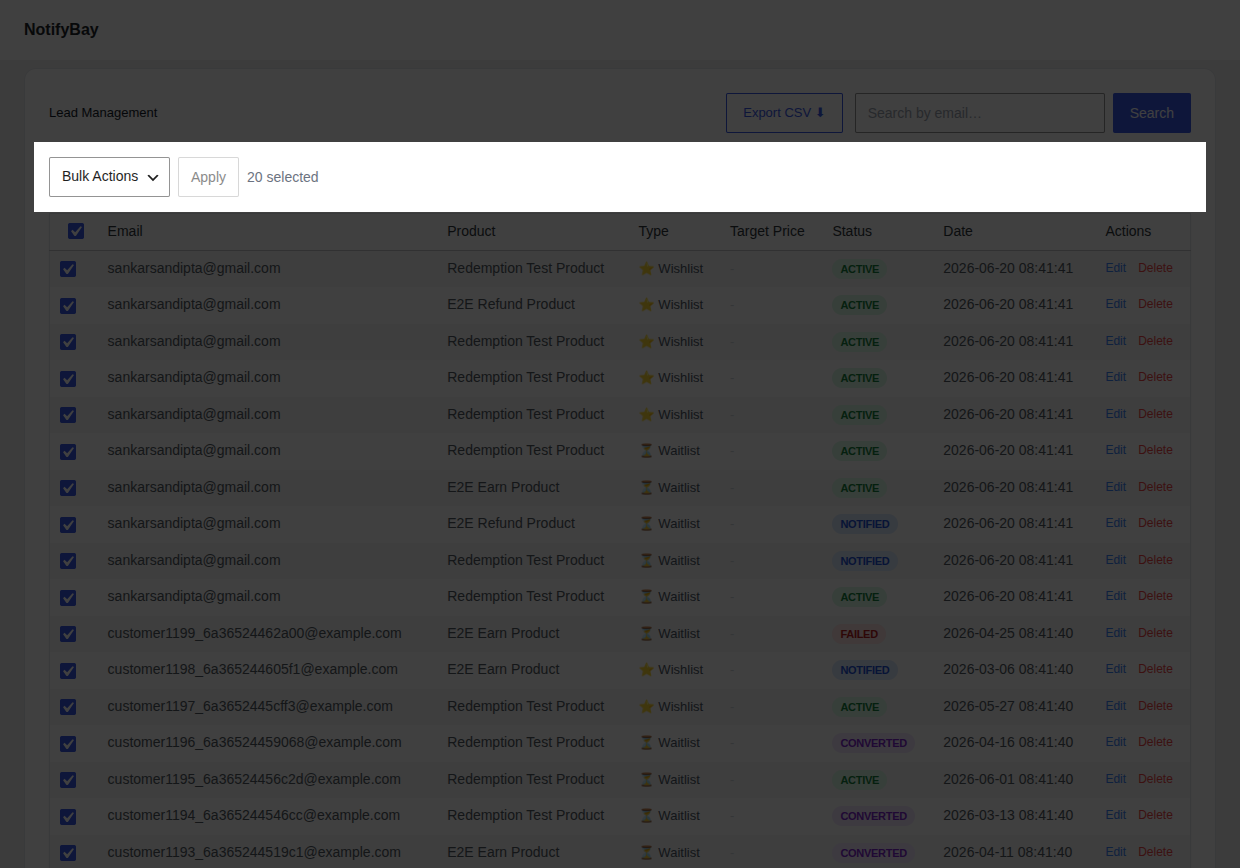Click CONVERTED badge in customer1194 row
The width and height of the screenshot is (1240, 868).
tap(873, 816)
